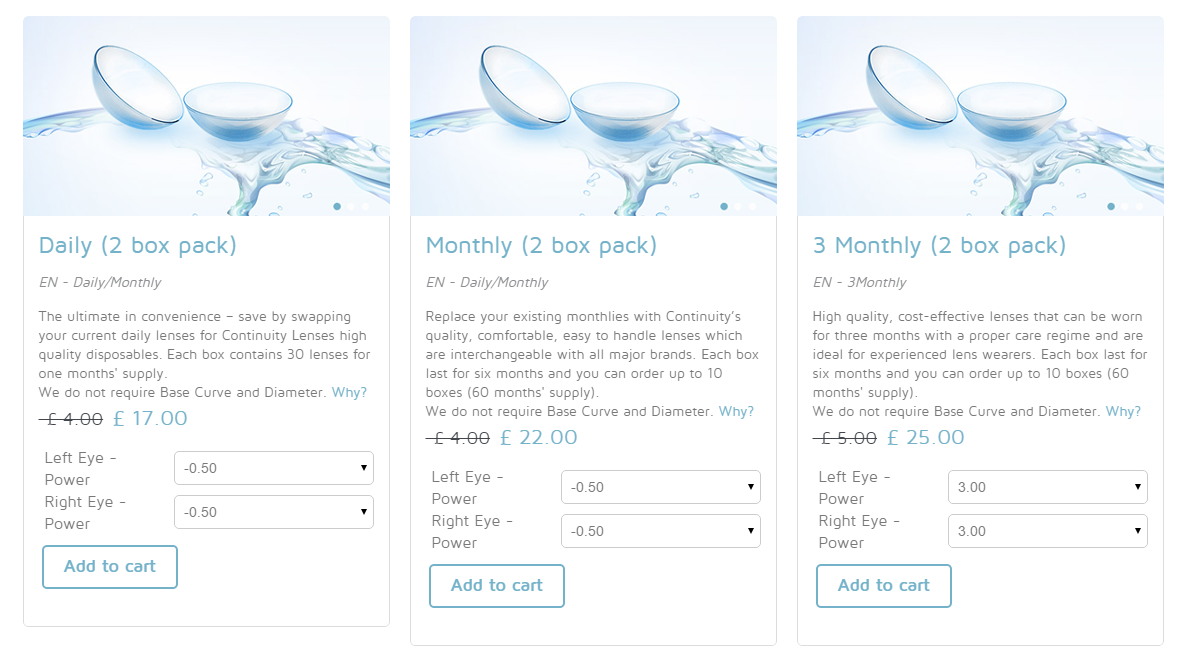
Task: Add Daily 2 box pack to cart
Action: tap(110, 567)
